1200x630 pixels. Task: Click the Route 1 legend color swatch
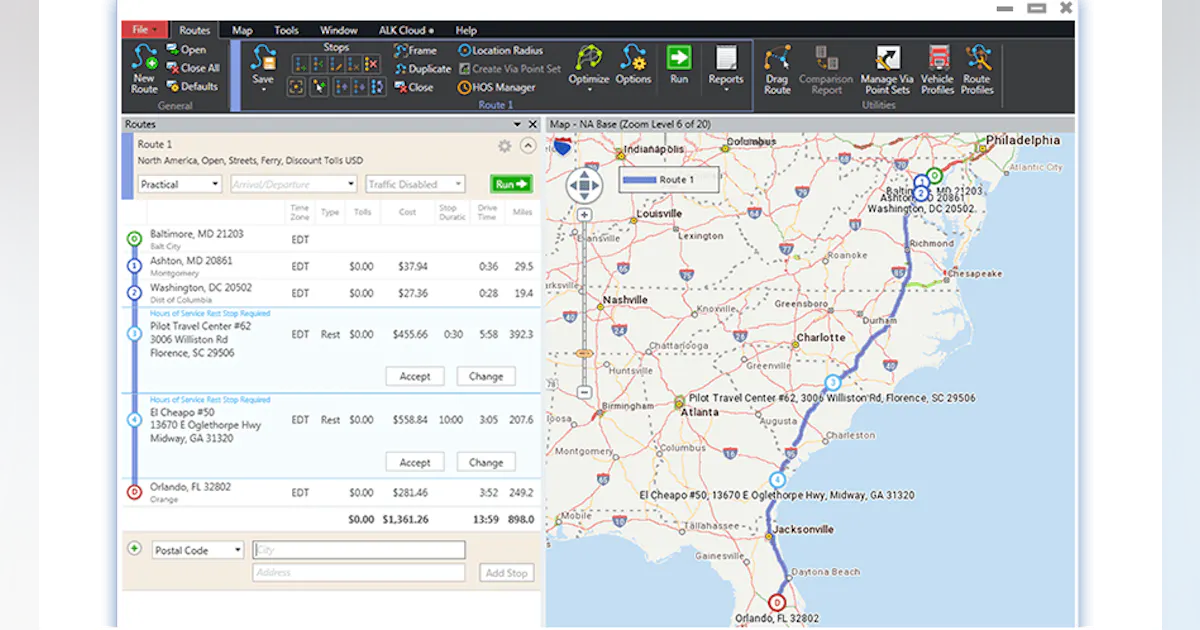click(x=640, y=180)
